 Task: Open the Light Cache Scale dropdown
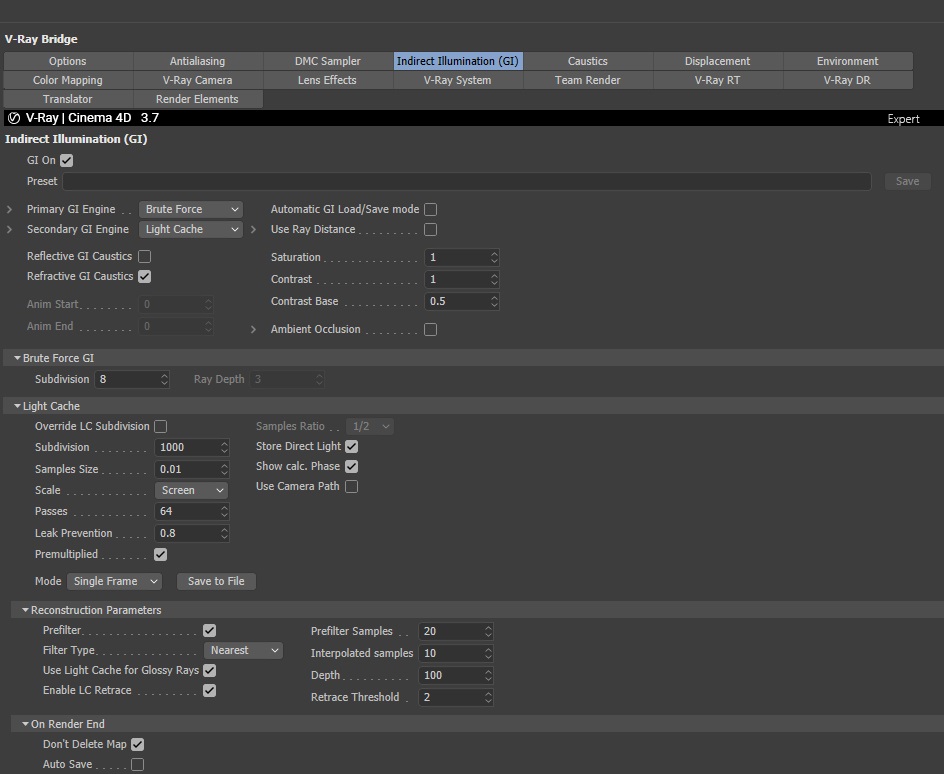(x=191, y=491)
